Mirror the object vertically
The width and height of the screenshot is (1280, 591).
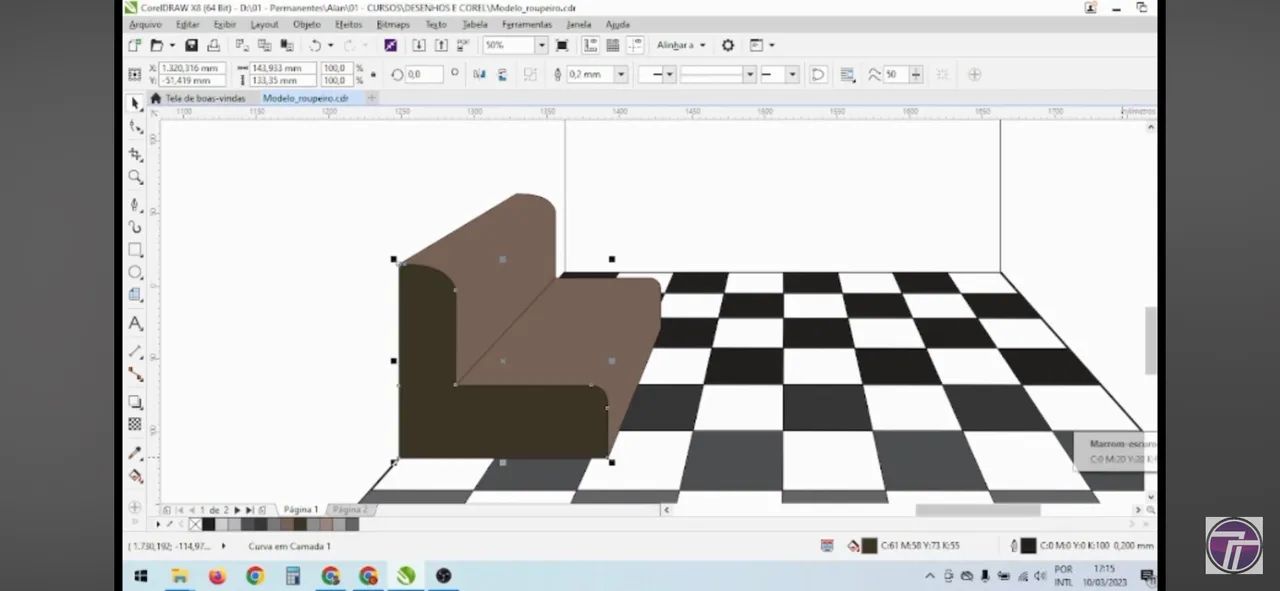point(502,74)
